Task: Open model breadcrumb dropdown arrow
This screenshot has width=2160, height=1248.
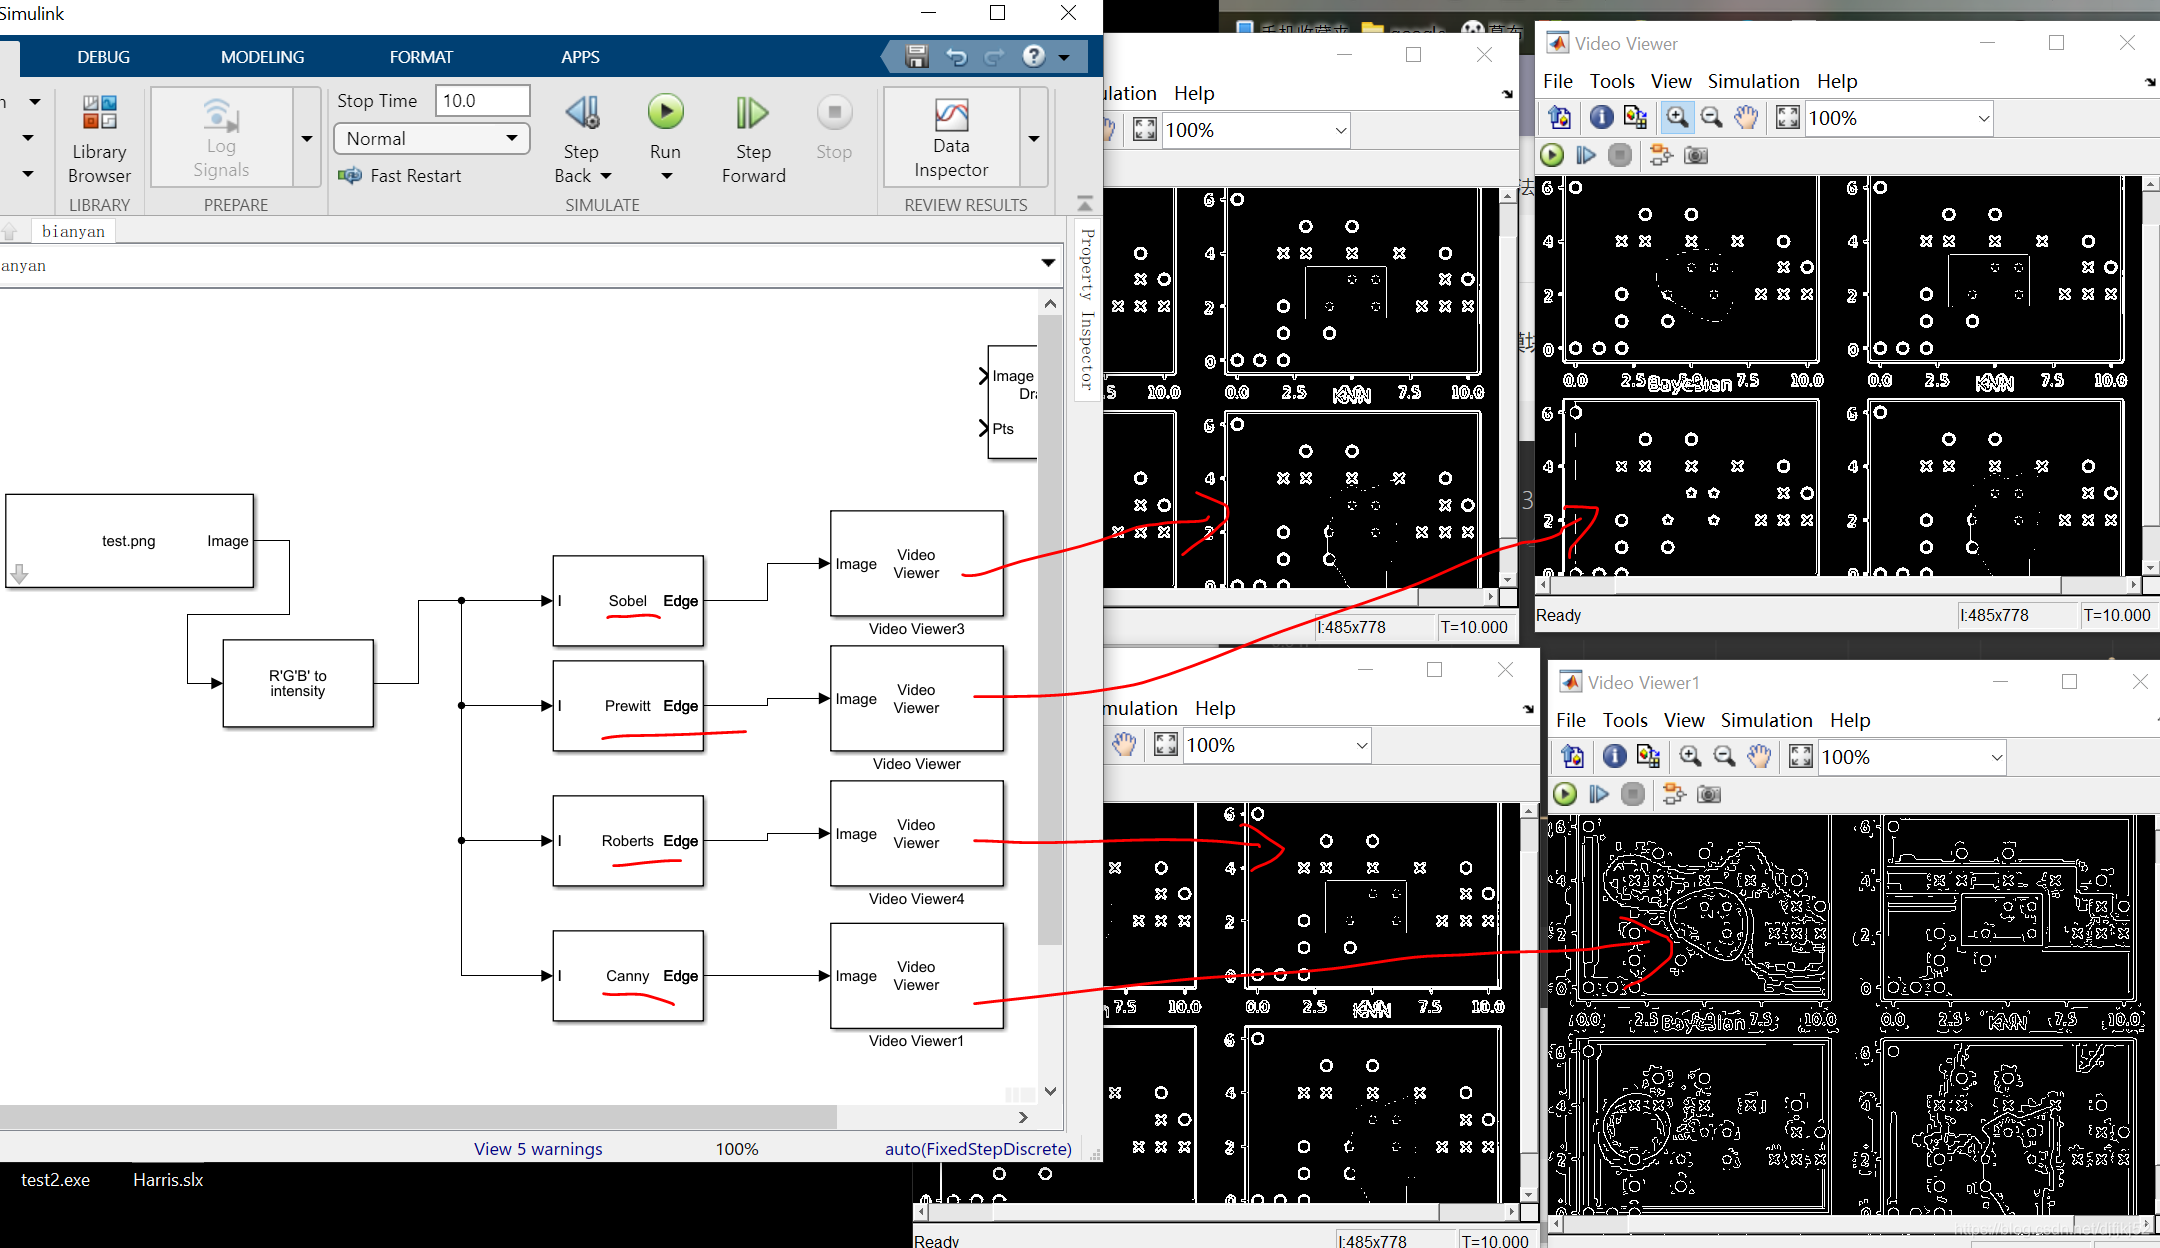Action: (x=1048, y=264)
